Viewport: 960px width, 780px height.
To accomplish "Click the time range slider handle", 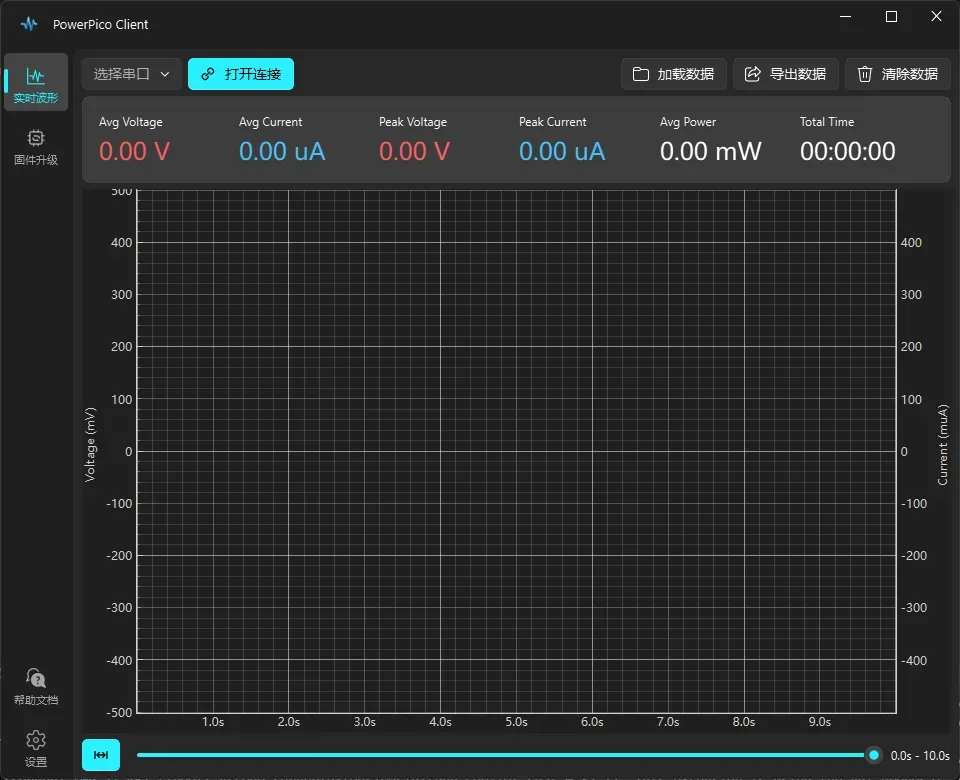I will tap(874, 755).
